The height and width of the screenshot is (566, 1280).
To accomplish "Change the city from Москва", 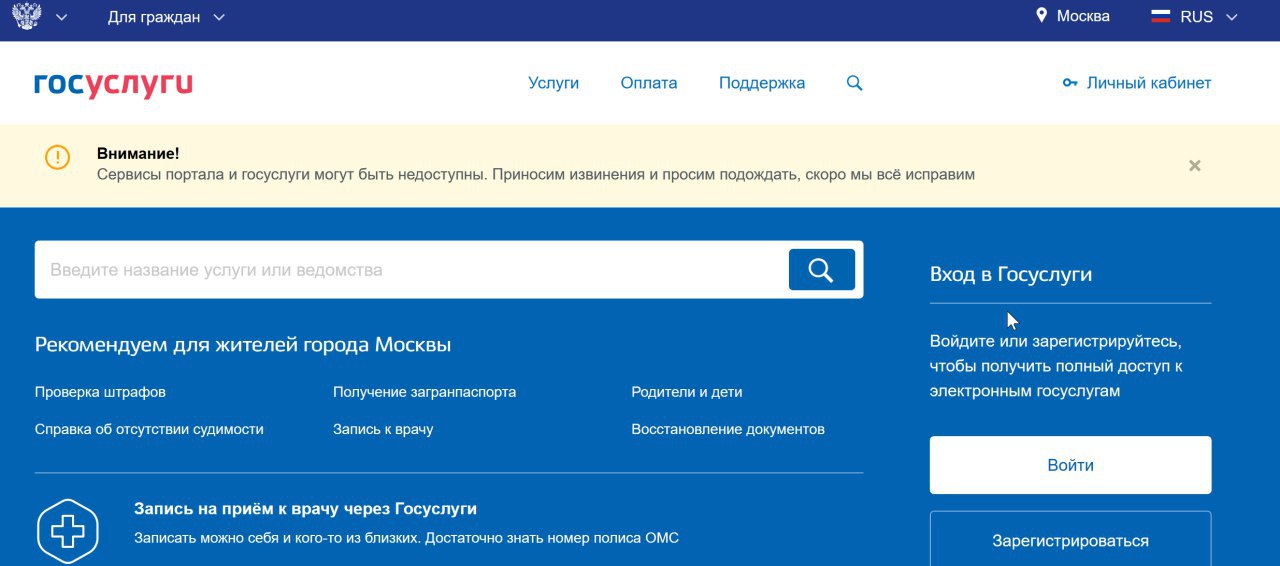I will 1083,16.
